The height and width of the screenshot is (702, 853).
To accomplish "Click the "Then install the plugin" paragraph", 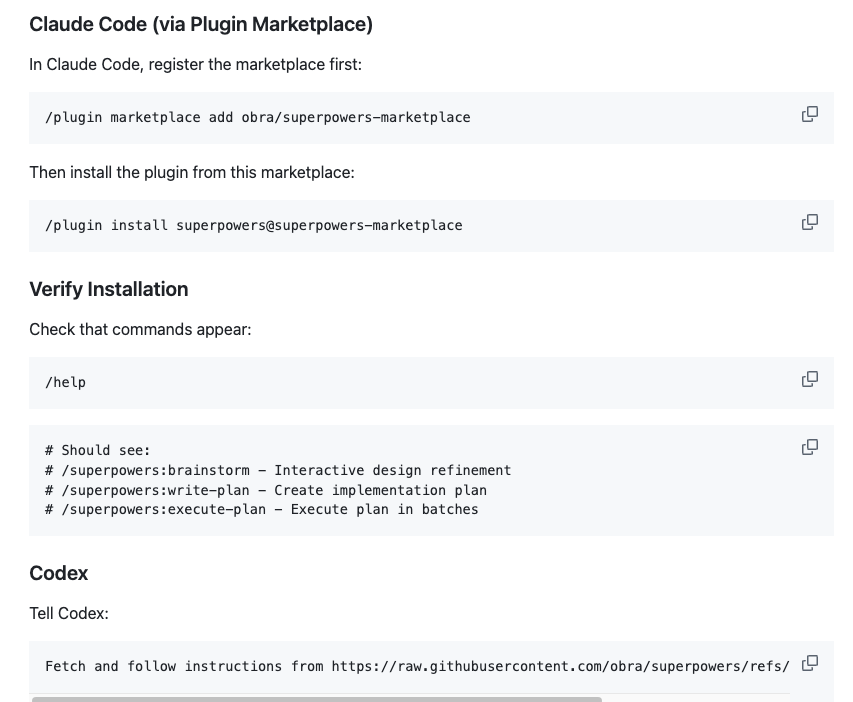I will [x=192, y=172].
